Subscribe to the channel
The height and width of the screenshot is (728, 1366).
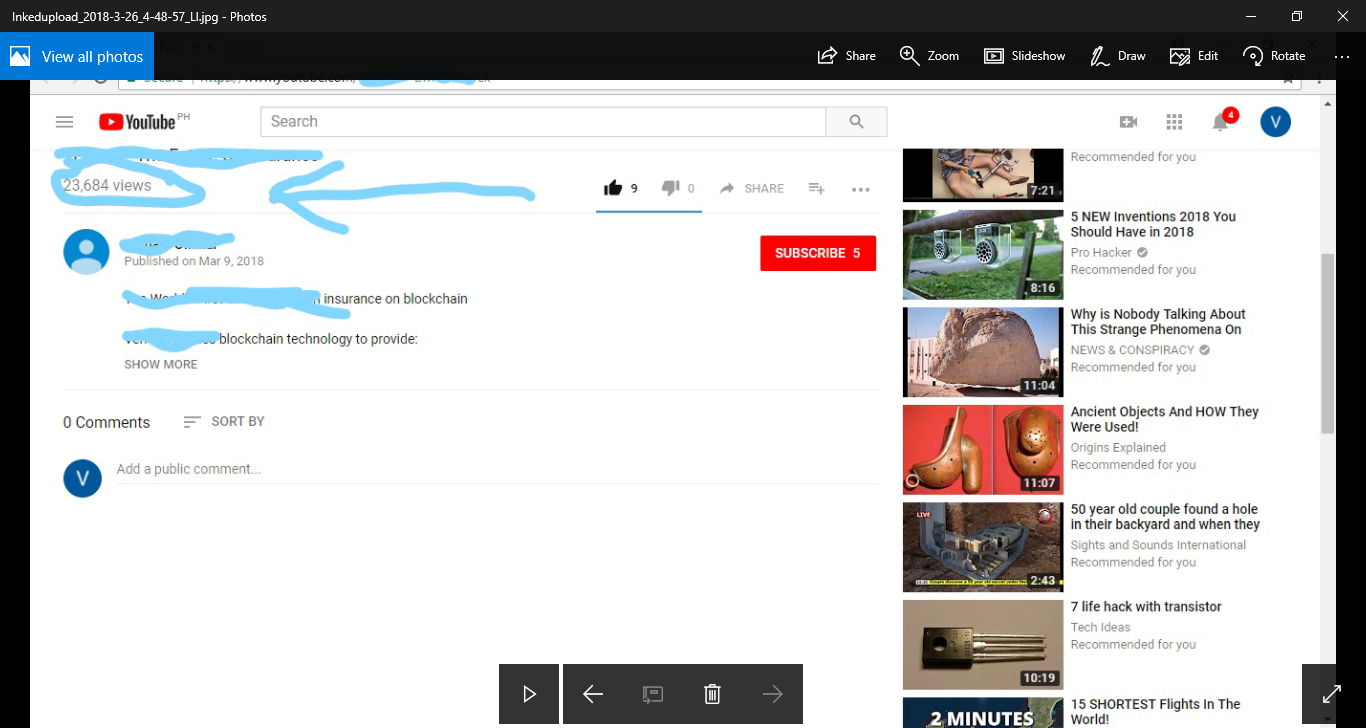(818, 253)
